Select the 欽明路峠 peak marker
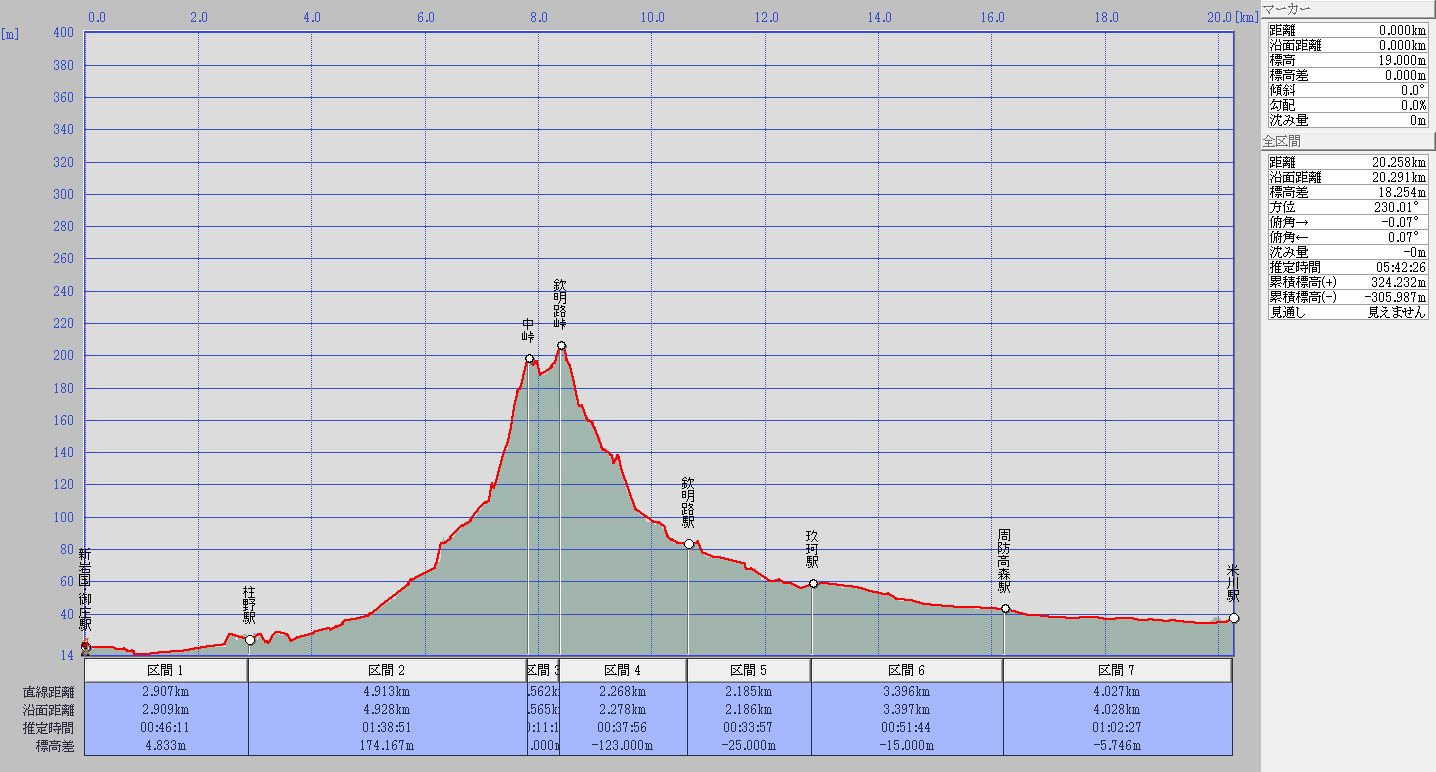The height and width of the screenshot is (772, 1436). click(561, 346)
